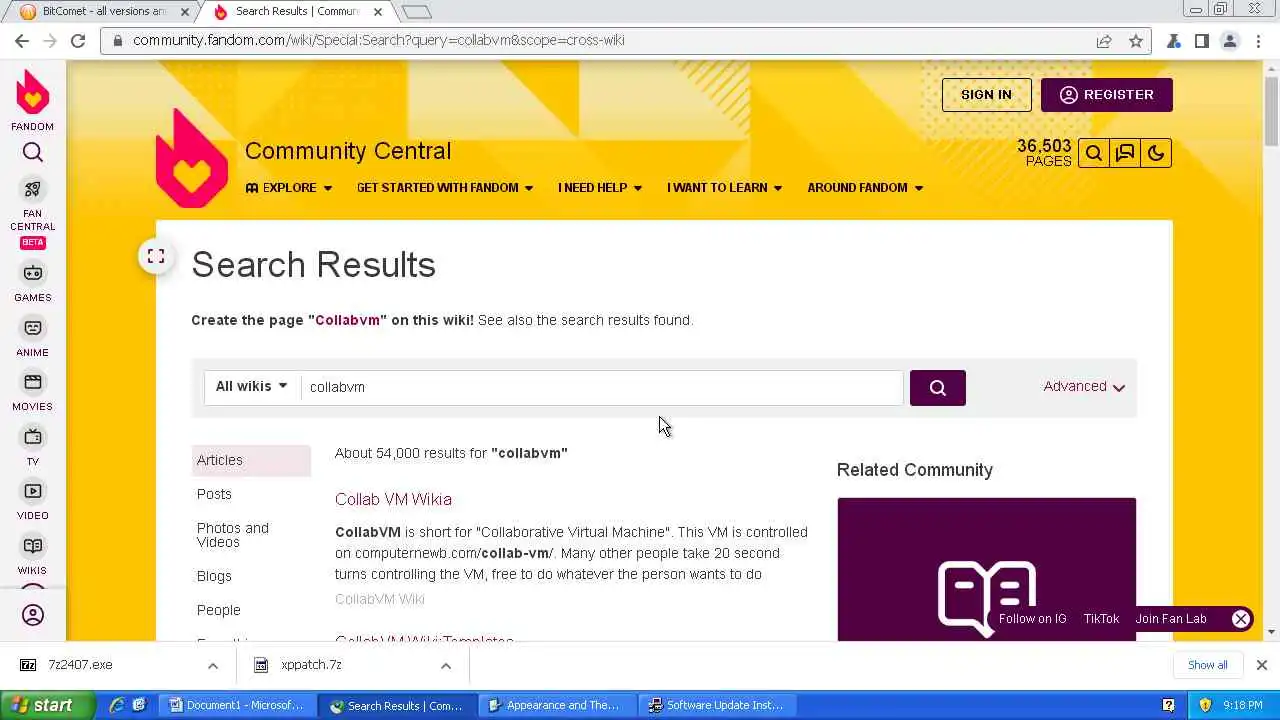Close the Search Results tab
This screenshot has height=720, width=1280.
[377, 12]
